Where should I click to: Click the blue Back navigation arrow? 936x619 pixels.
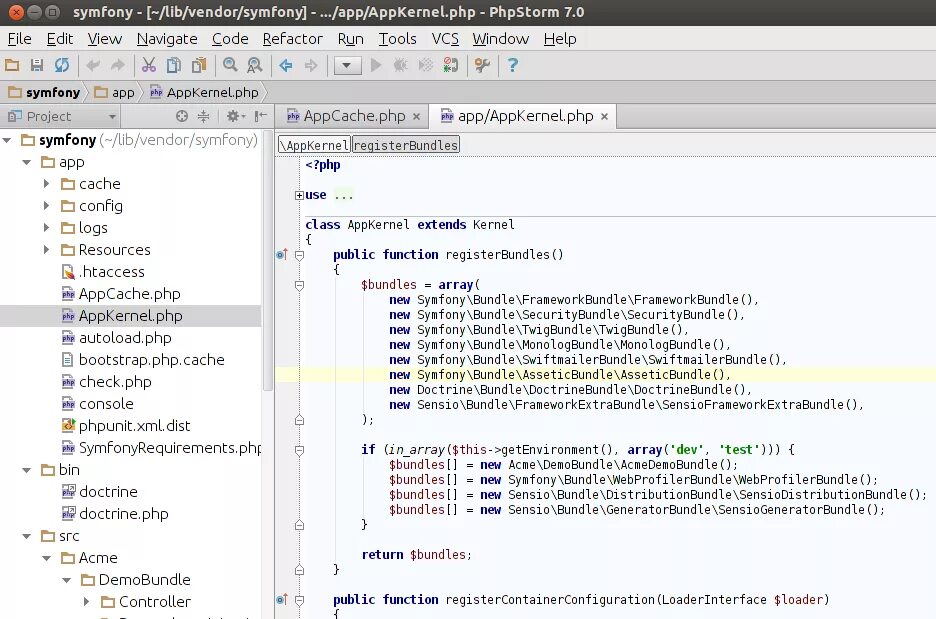coord(286,65)
